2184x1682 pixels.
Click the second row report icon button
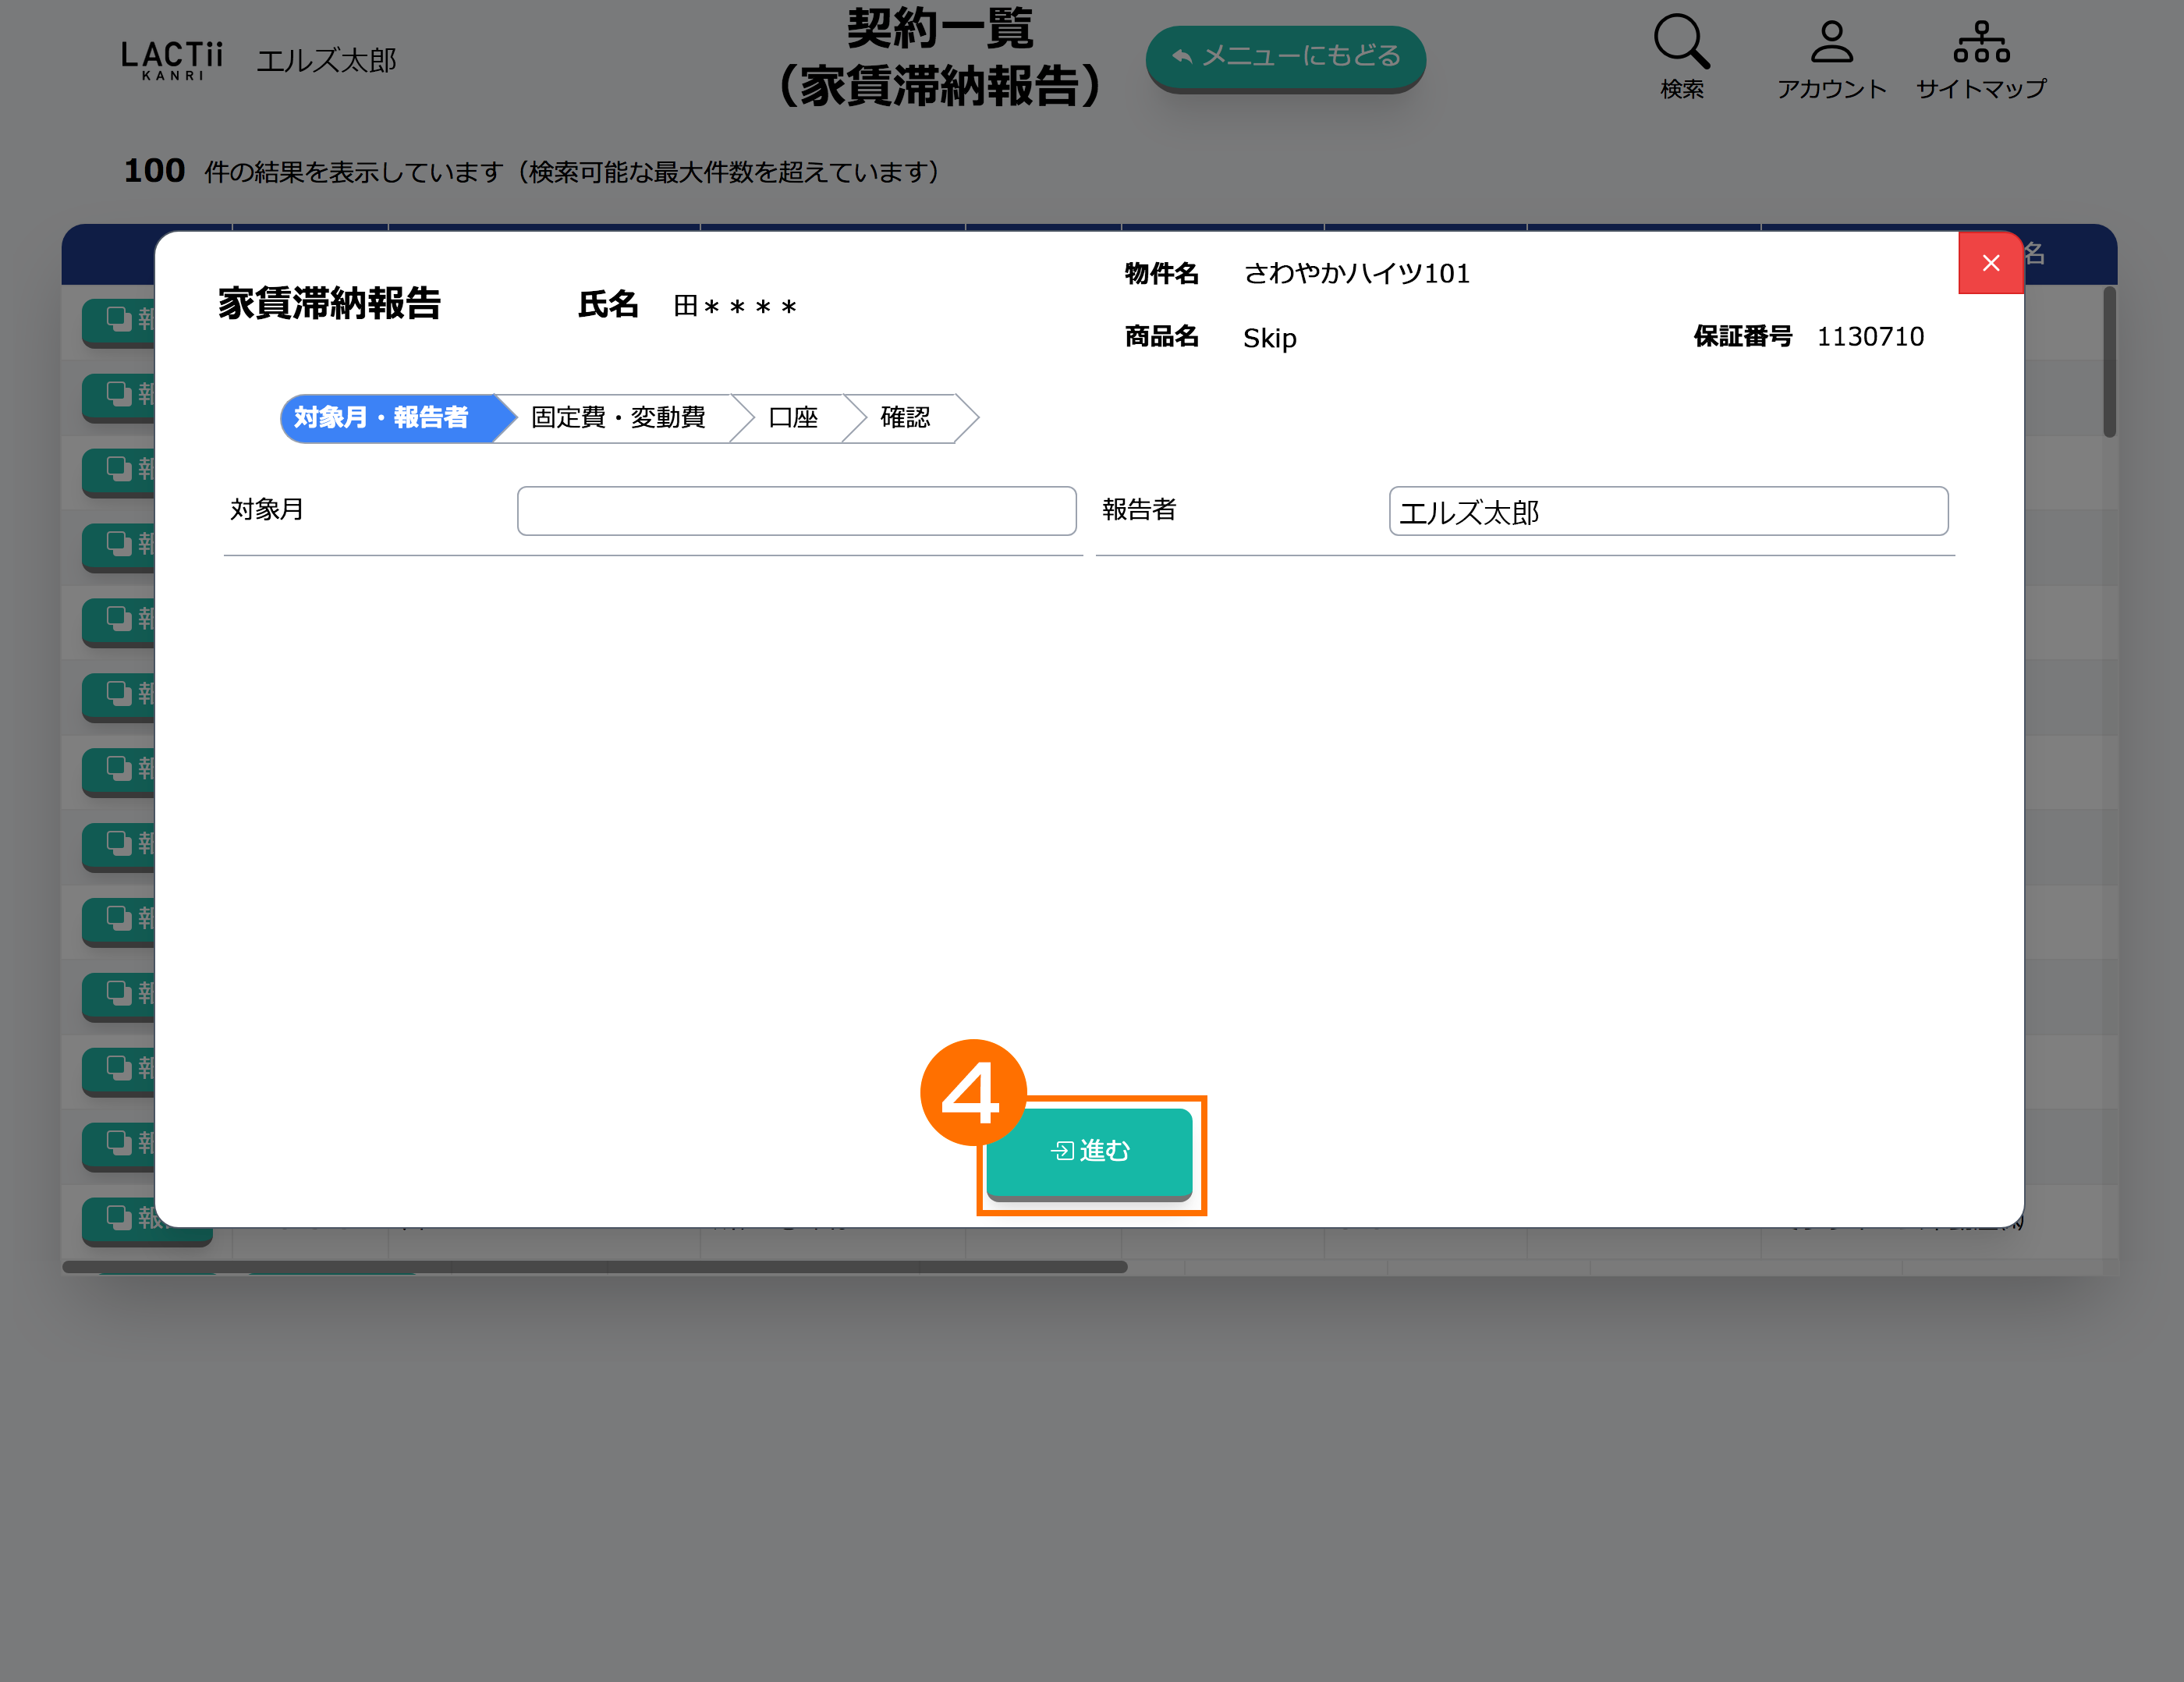click(x=118, y=395)
